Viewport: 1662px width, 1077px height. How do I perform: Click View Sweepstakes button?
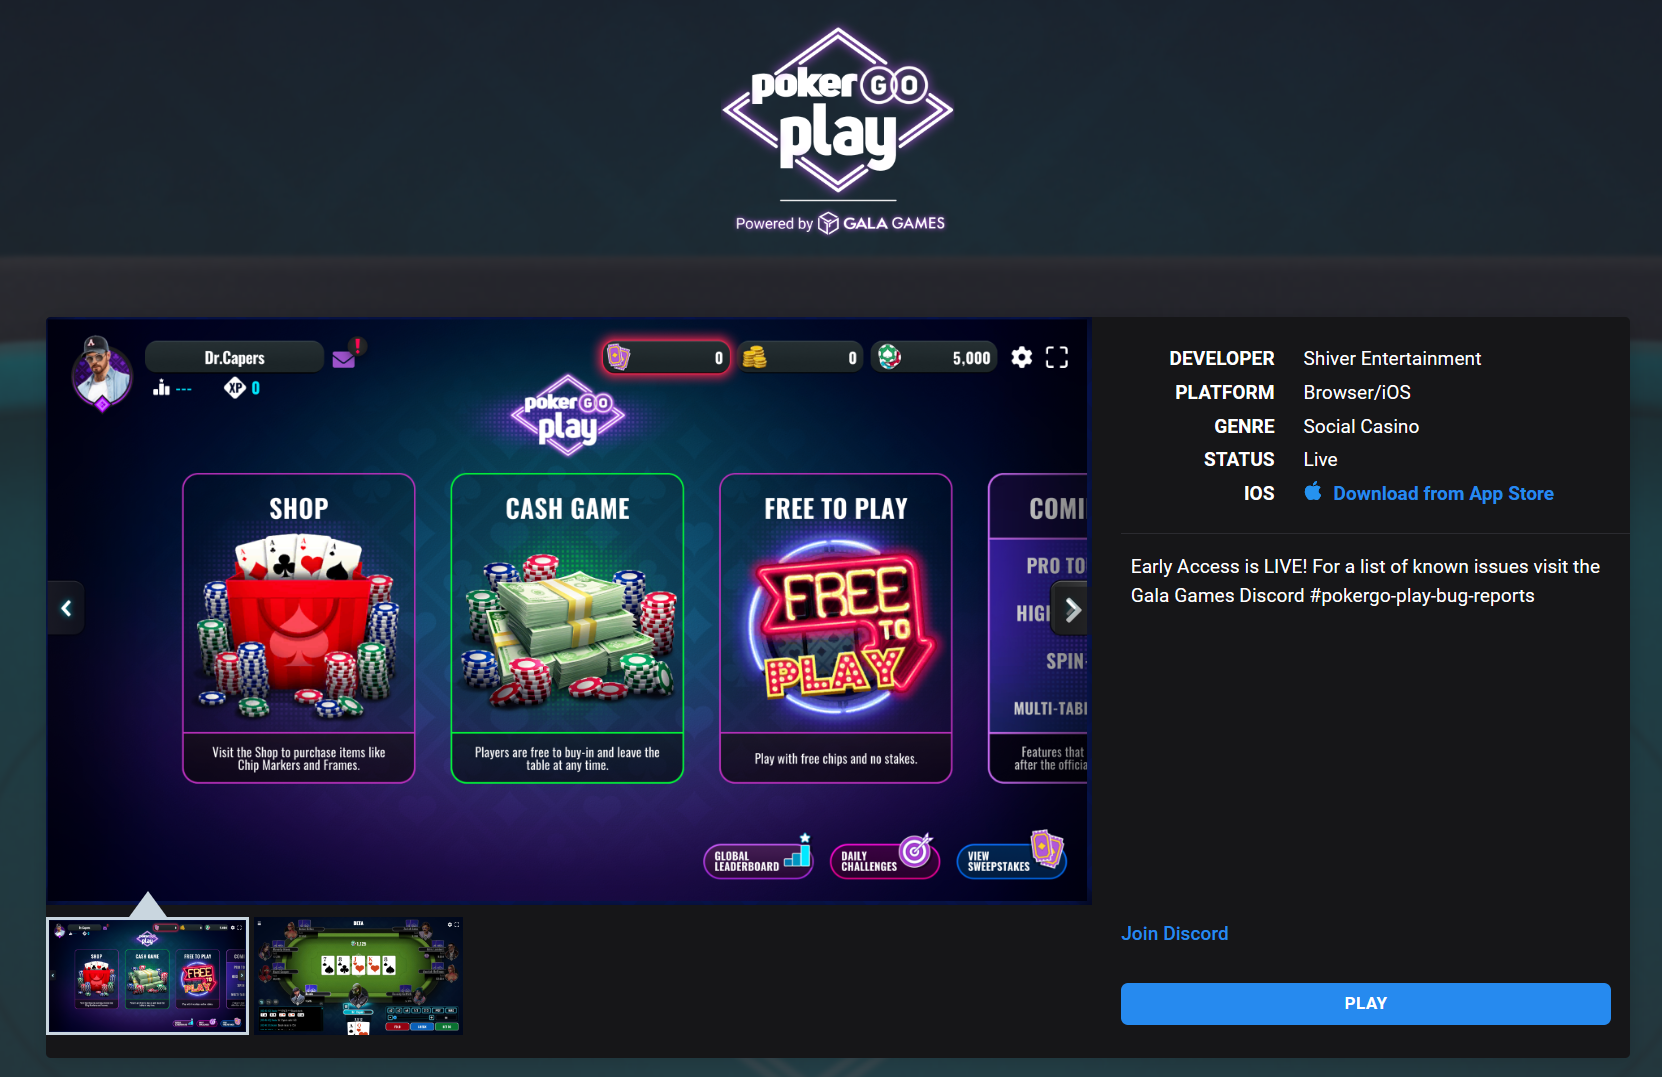point(1012,856)
